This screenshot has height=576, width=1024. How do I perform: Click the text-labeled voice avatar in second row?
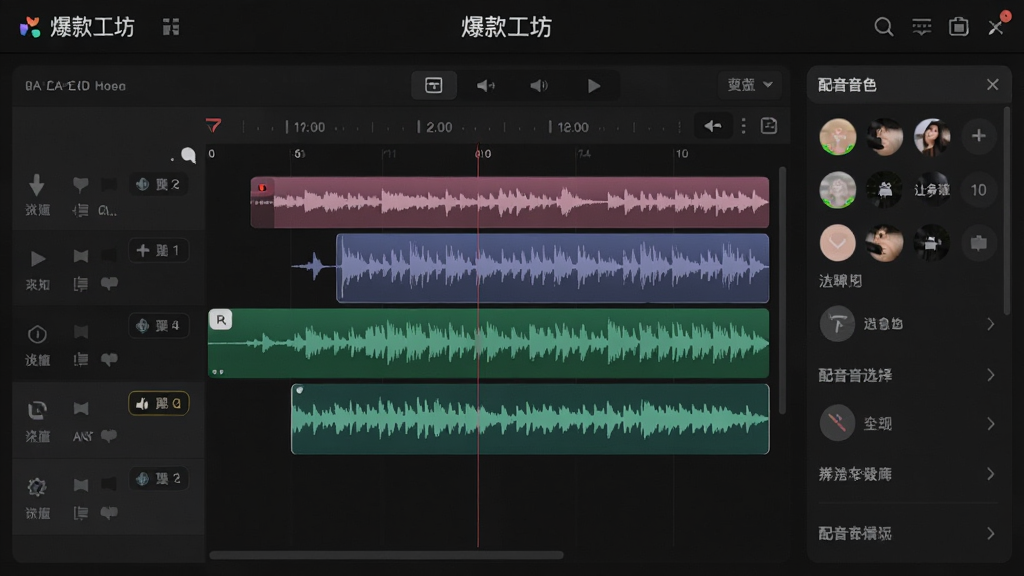932,190
